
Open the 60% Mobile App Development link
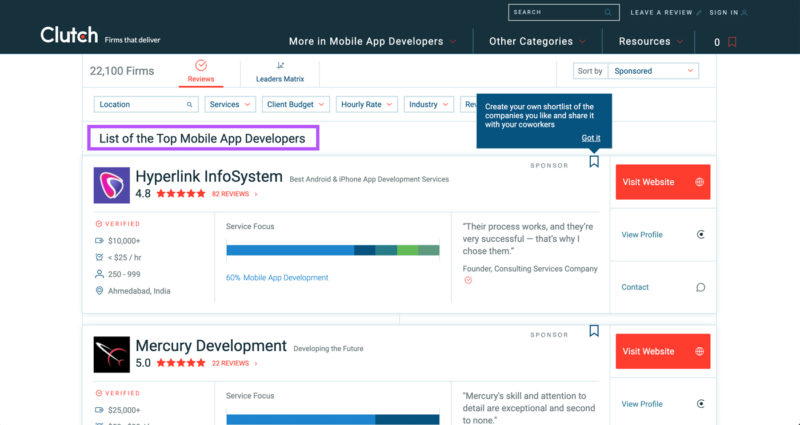point(277,278)
